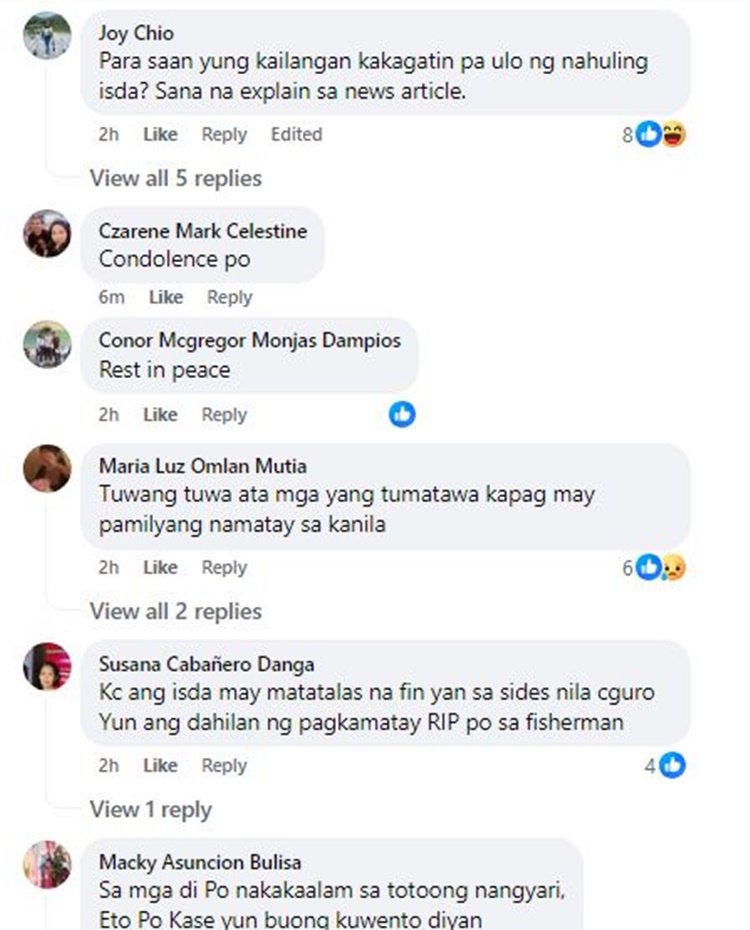Expand View all 2 replies
The height and width of the screenshot is (930, 750).
coord(176,611)
